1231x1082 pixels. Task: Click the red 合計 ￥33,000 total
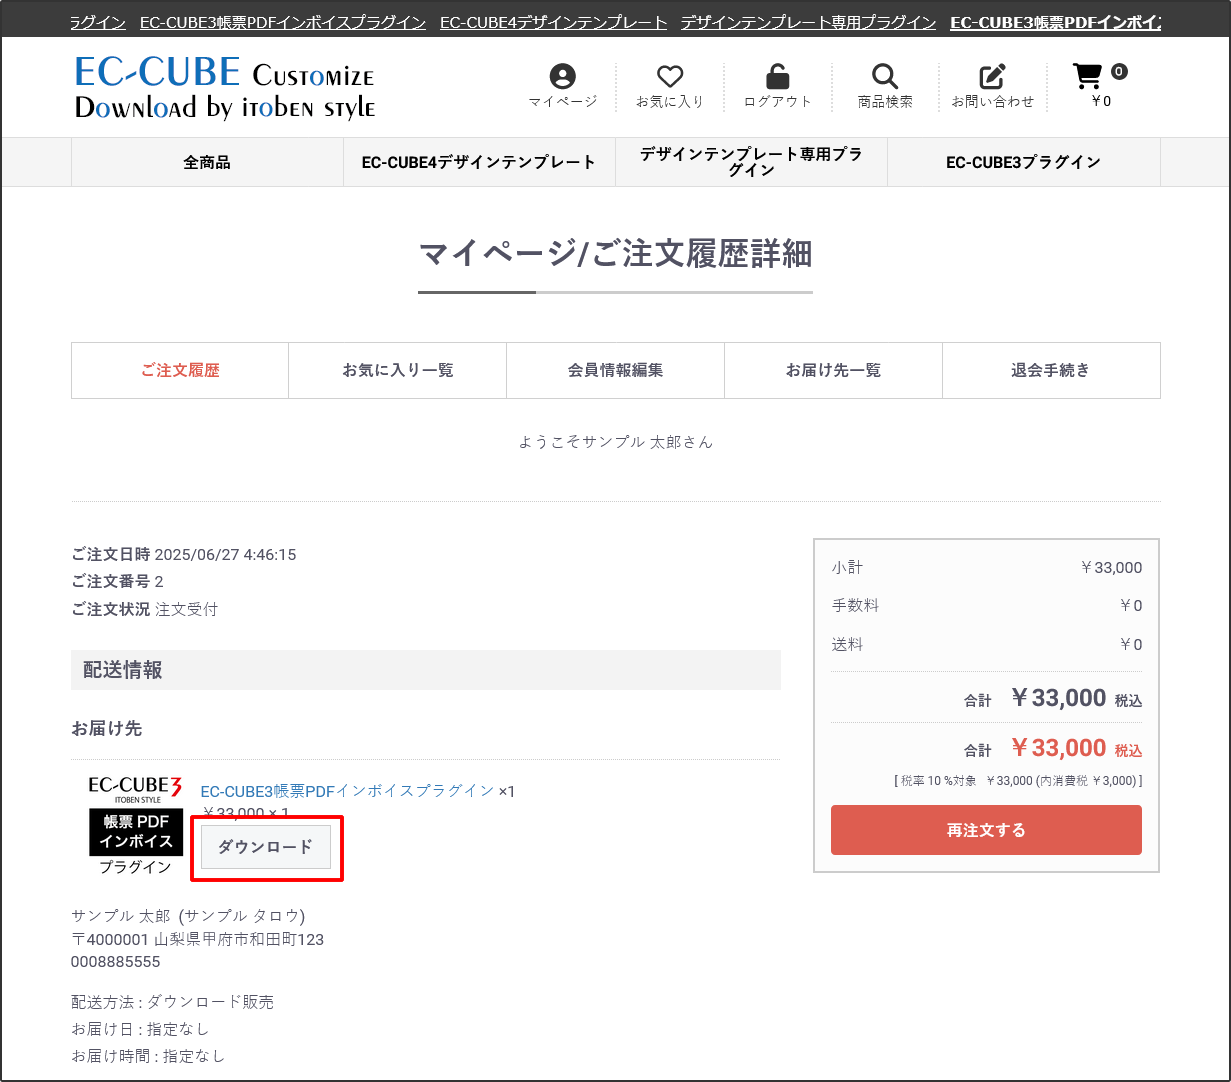point(1053,749)
